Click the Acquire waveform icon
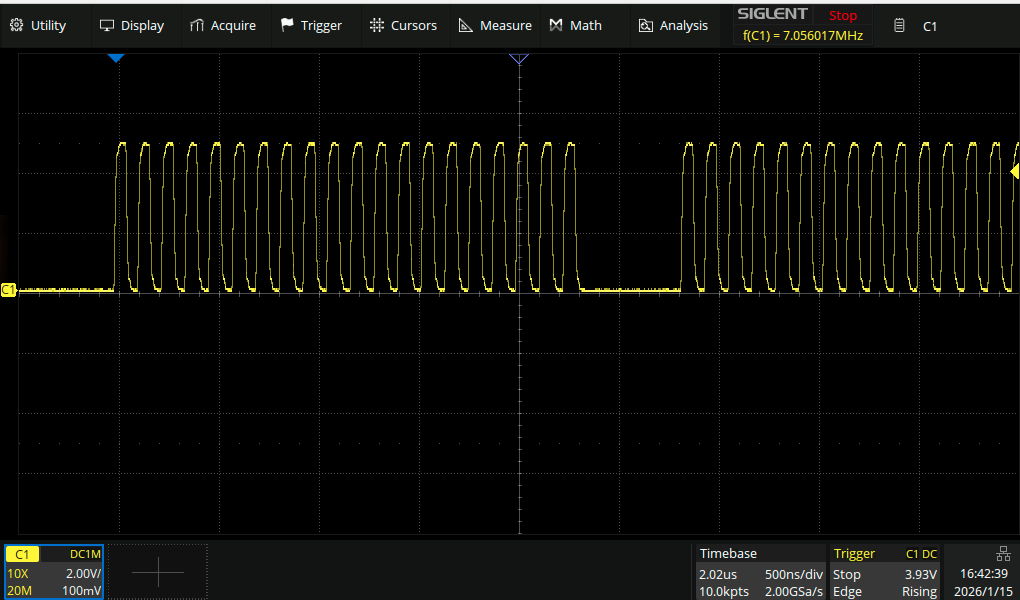The height and width of the screenshot is (600, 1020). (x=197, y=25)
